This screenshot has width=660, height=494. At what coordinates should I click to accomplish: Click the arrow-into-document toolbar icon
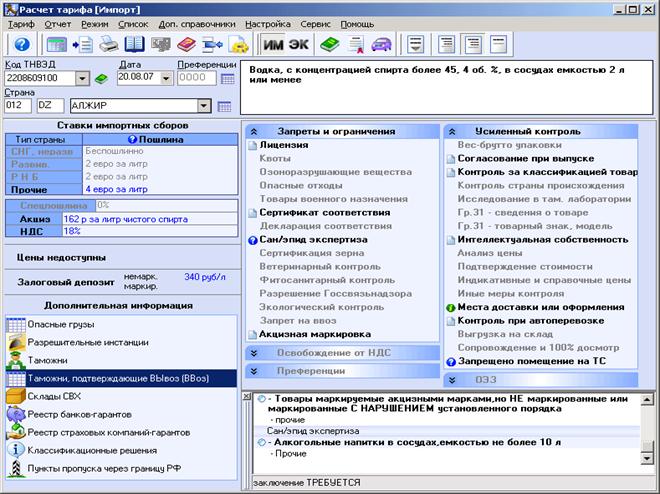[x=82, y=44]
